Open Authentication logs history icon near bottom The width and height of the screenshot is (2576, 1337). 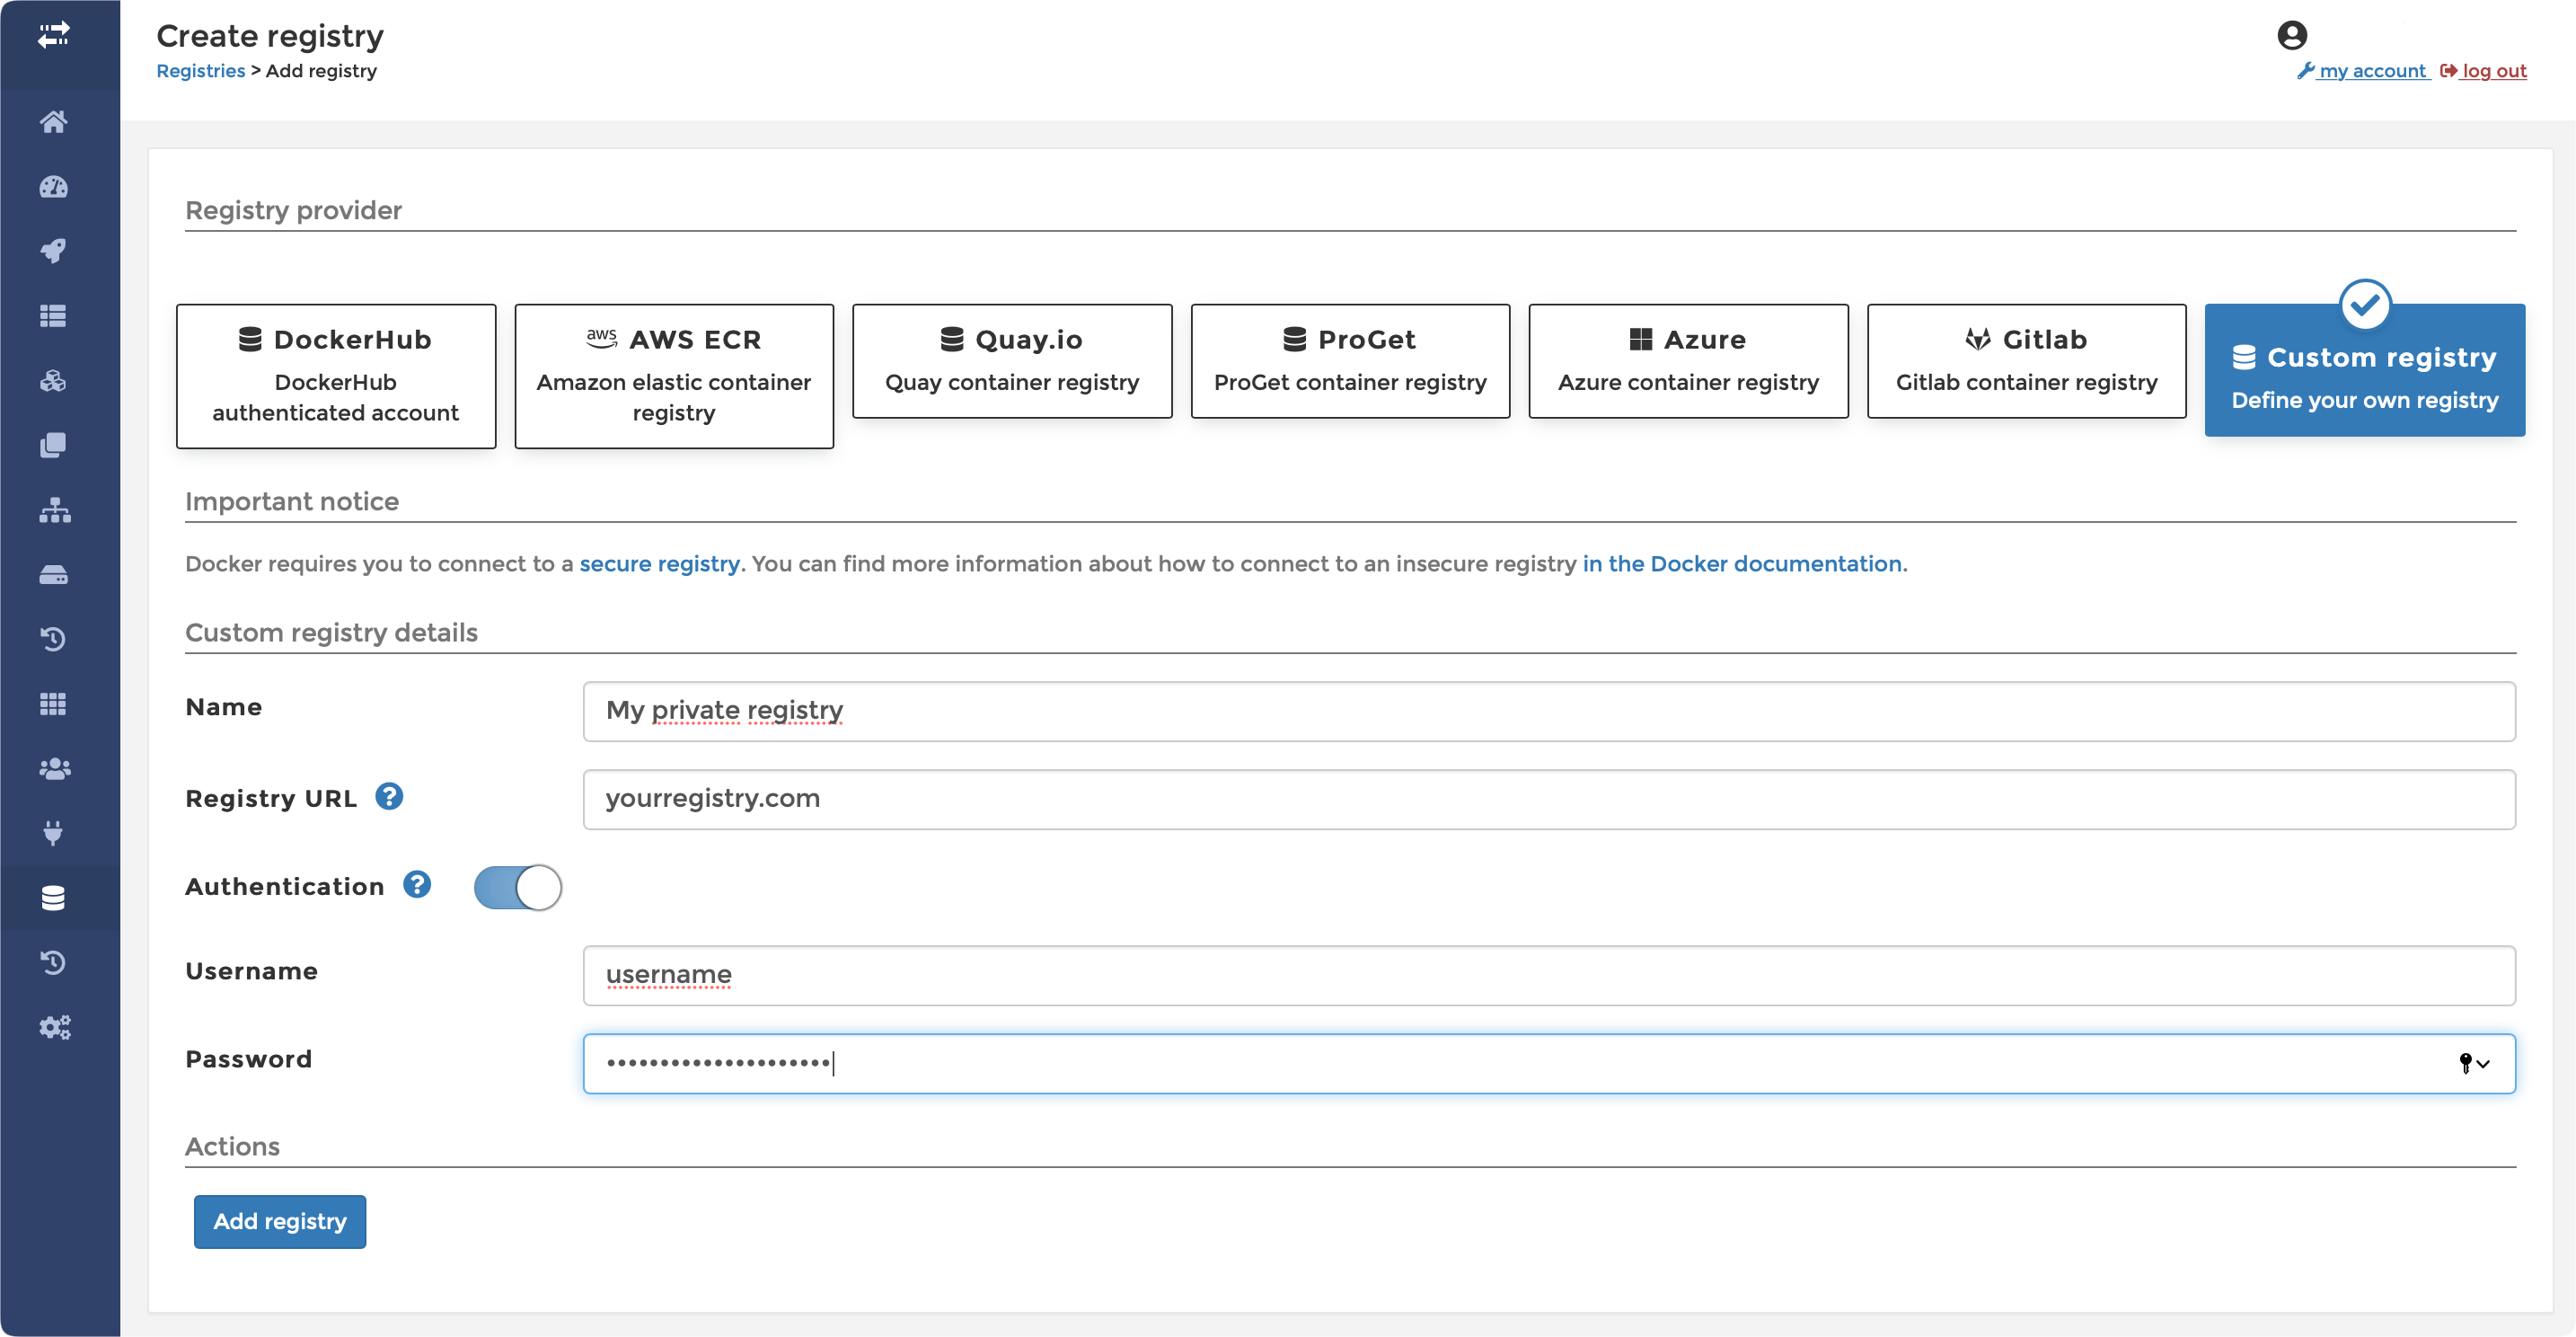[x=54, y=963]
